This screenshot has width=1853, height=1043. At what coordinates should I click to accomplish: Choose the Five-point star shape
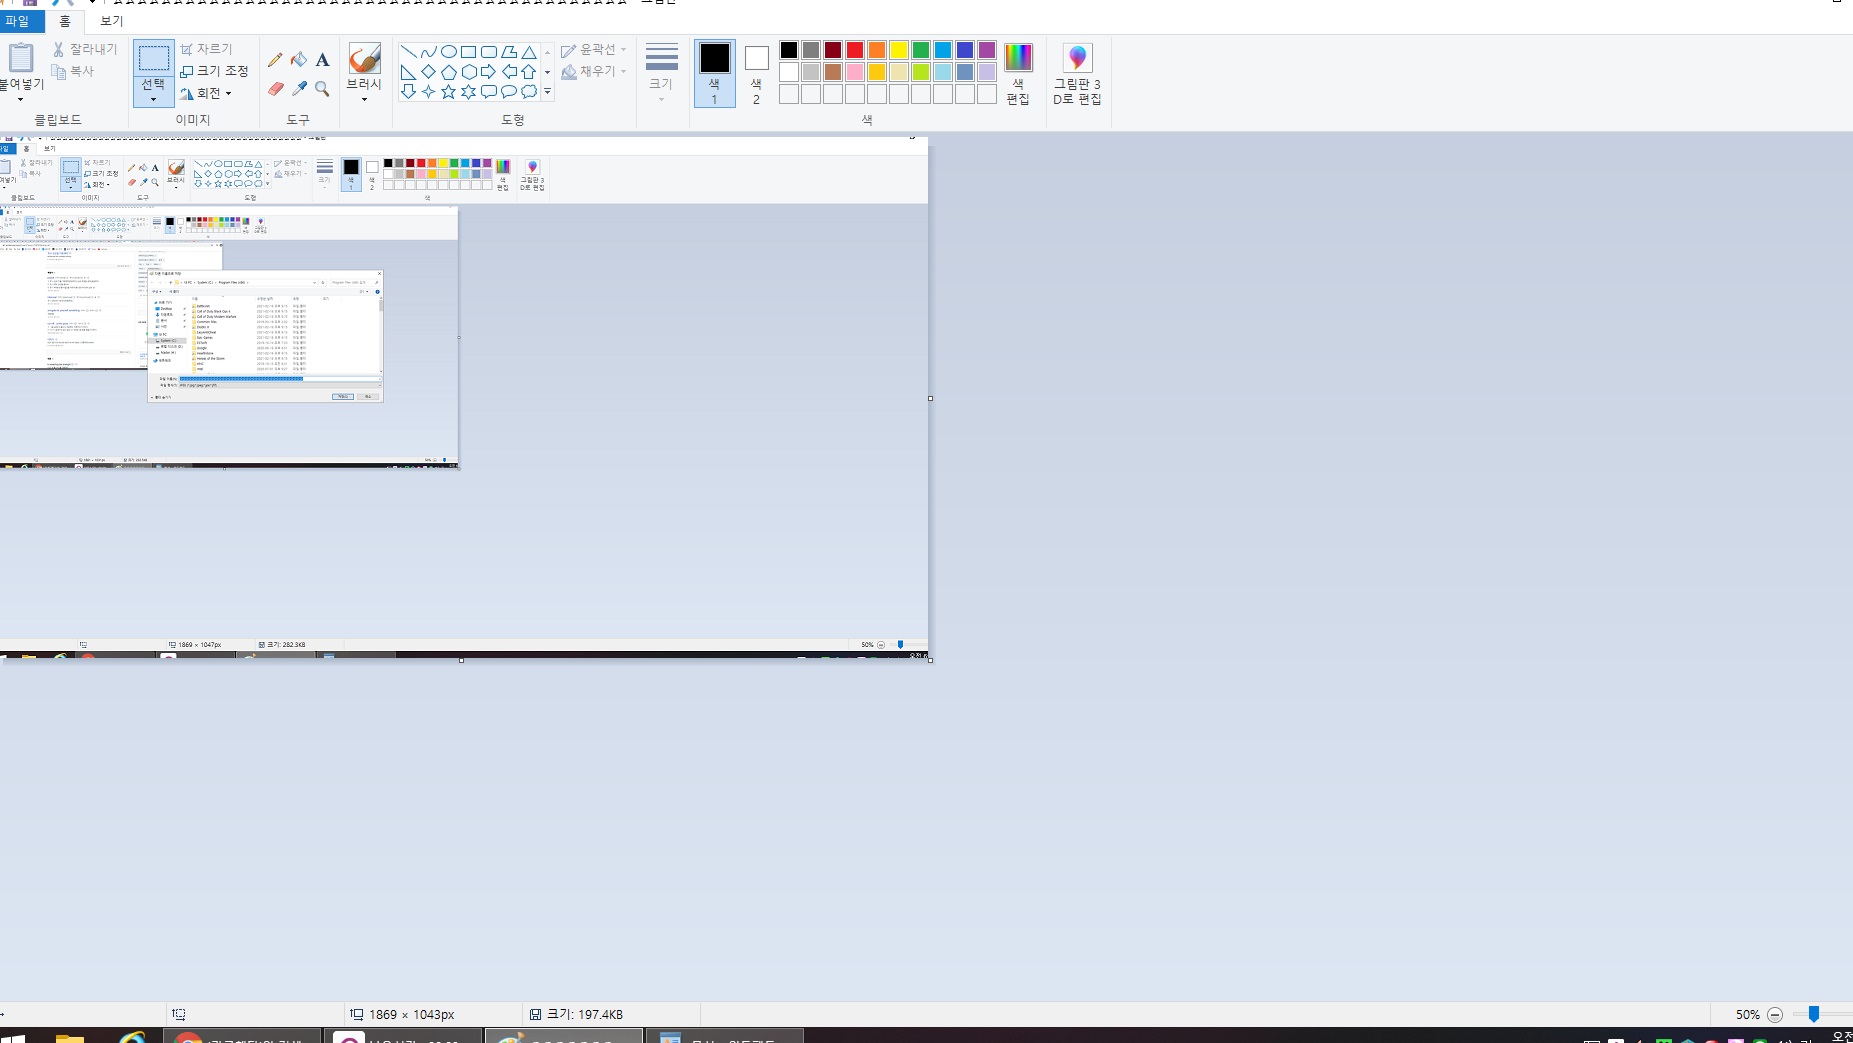coord(448,92)
